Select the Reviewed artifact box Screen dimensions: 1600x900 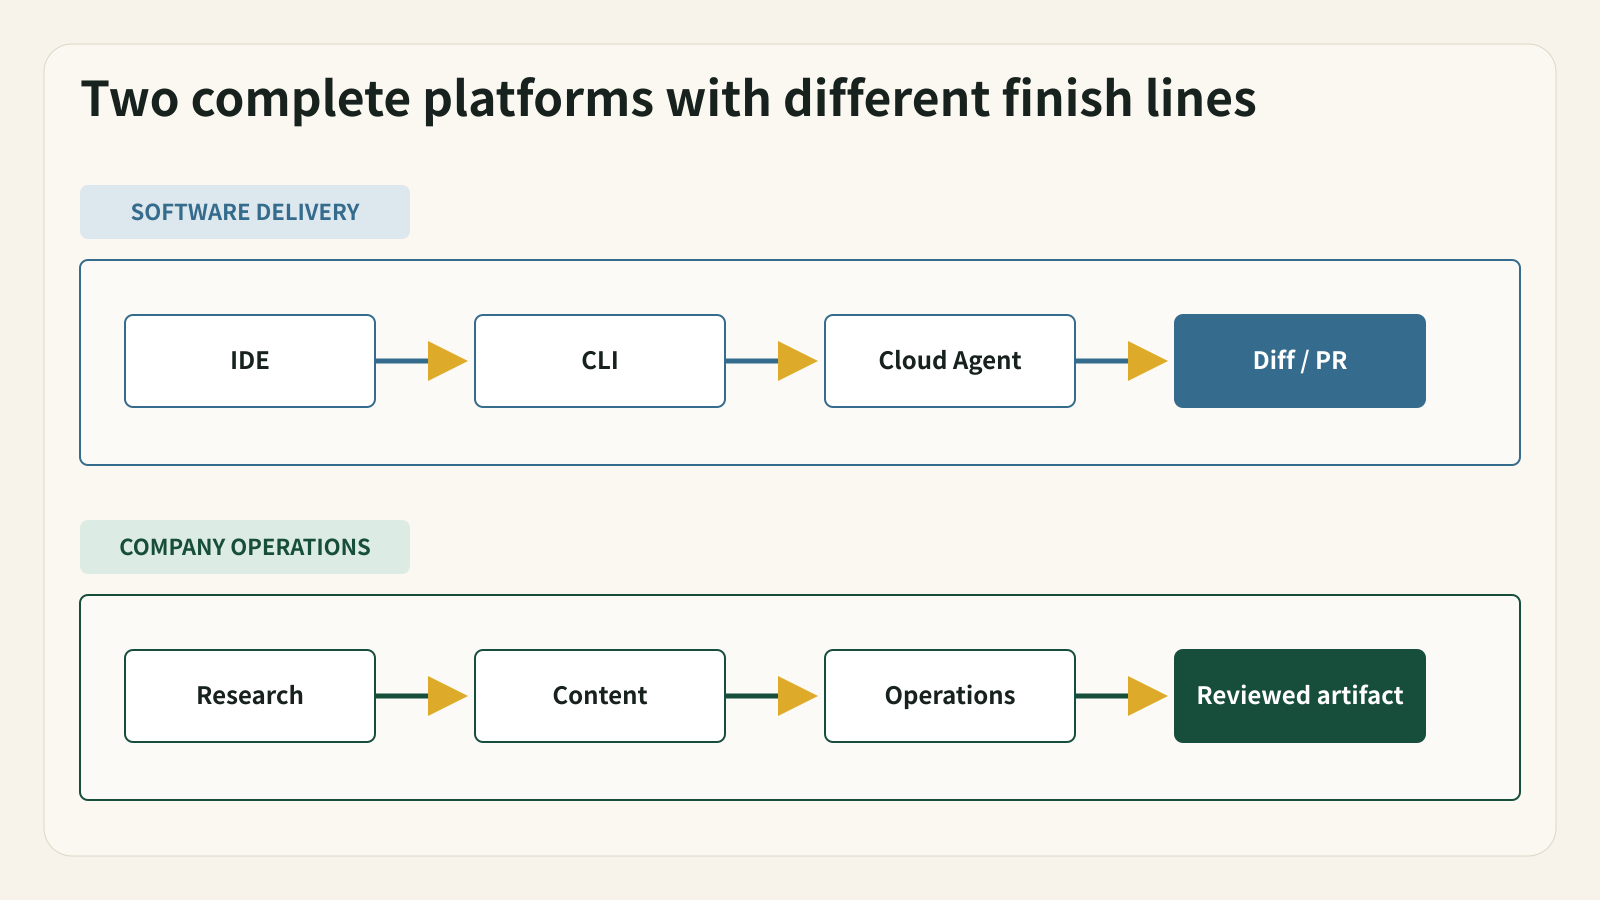[1300, 696]
